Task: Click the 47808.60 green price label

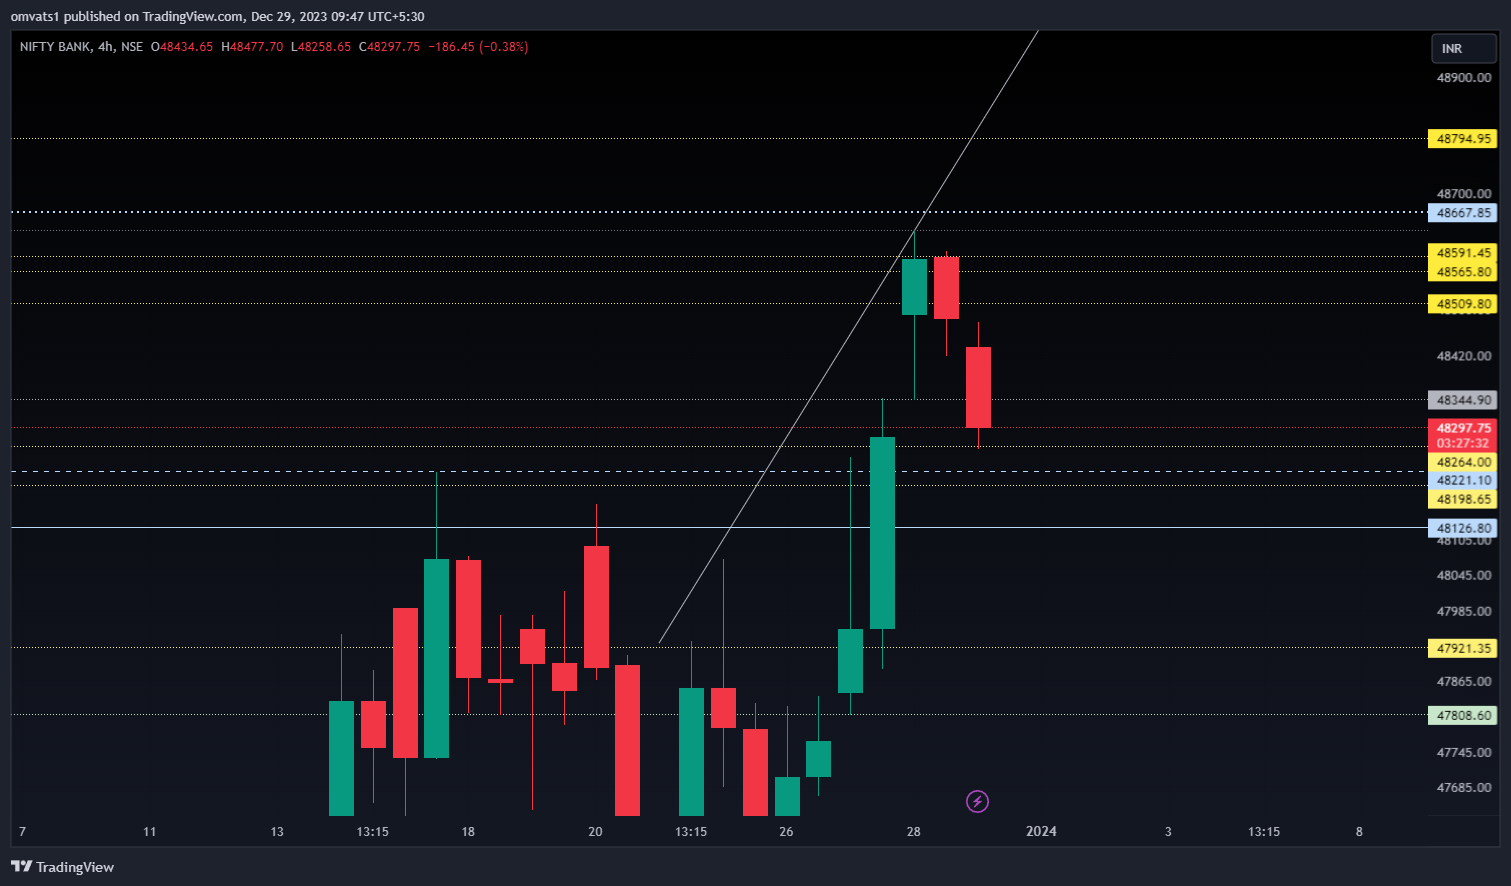Action: pyautogui.click(x=1463, y=715)
